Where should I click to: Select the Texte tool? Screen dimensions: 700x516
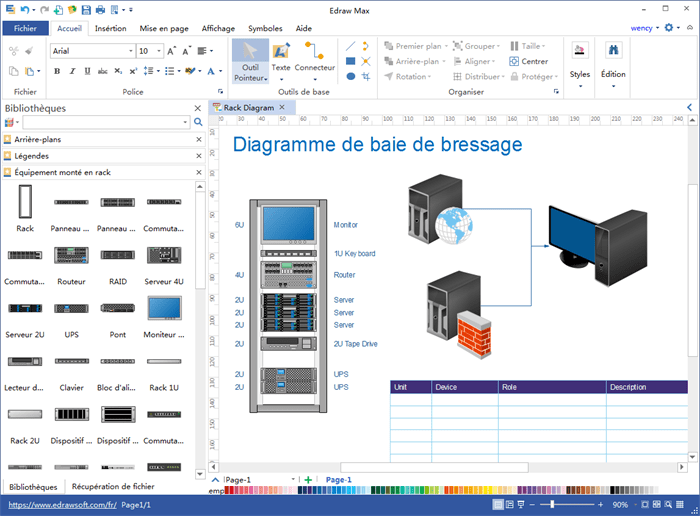pyautogui.click(x=281, y=61)
